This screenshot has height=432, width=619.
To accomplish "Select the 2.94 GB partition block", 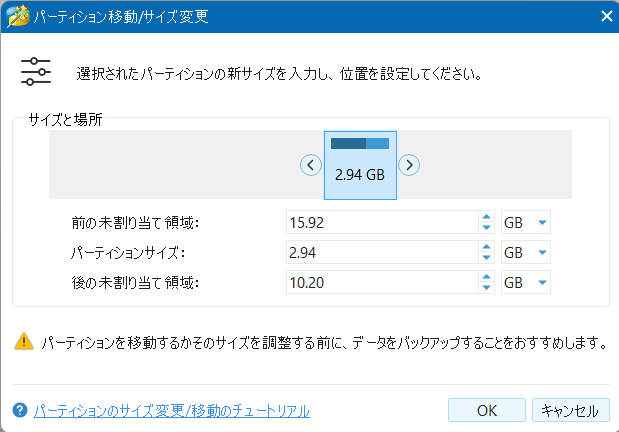I will point(360,165).
